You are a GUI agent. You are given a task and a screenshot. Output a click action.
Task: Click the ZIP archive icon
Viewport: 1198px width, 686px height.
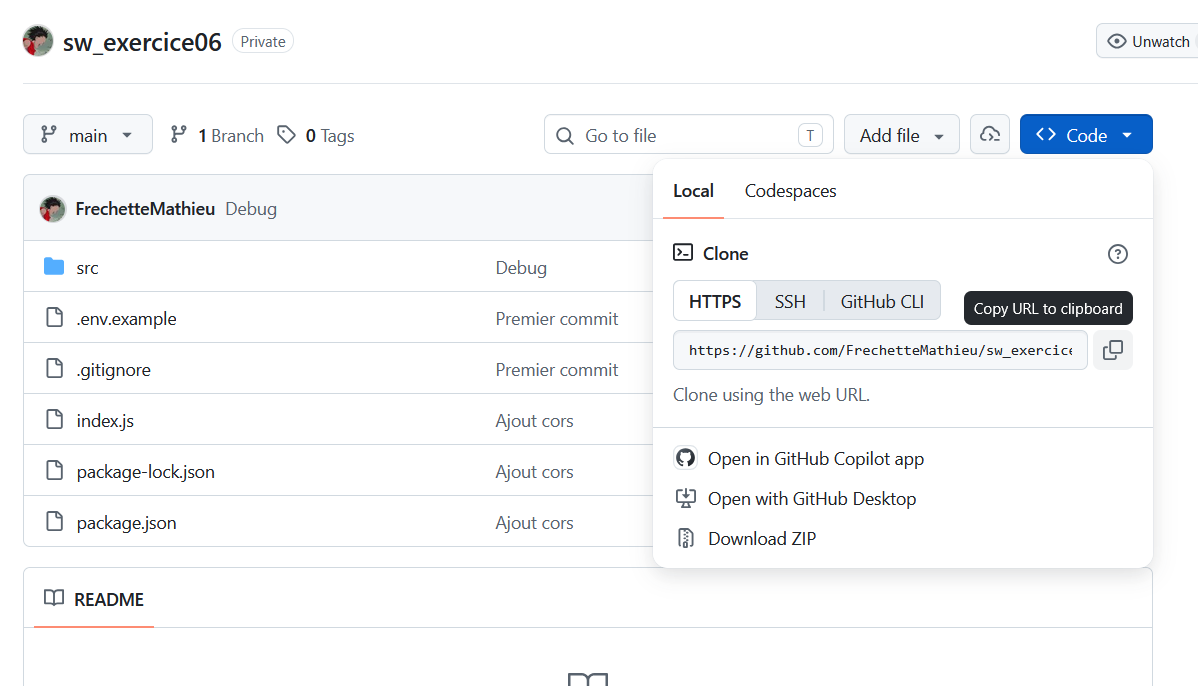pos(685,538)
